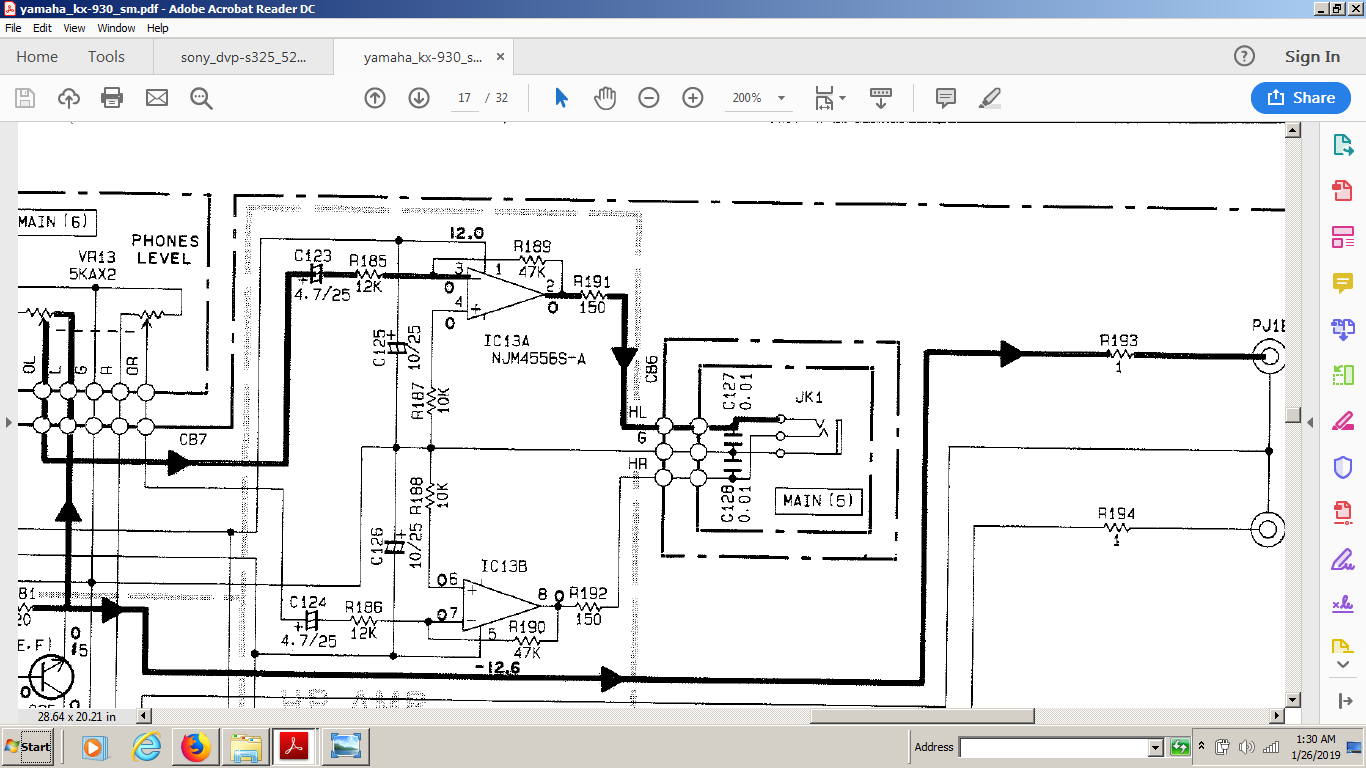Print the document using printer icon
Viewport: 1366px width, 768px height.
(112, 98)
